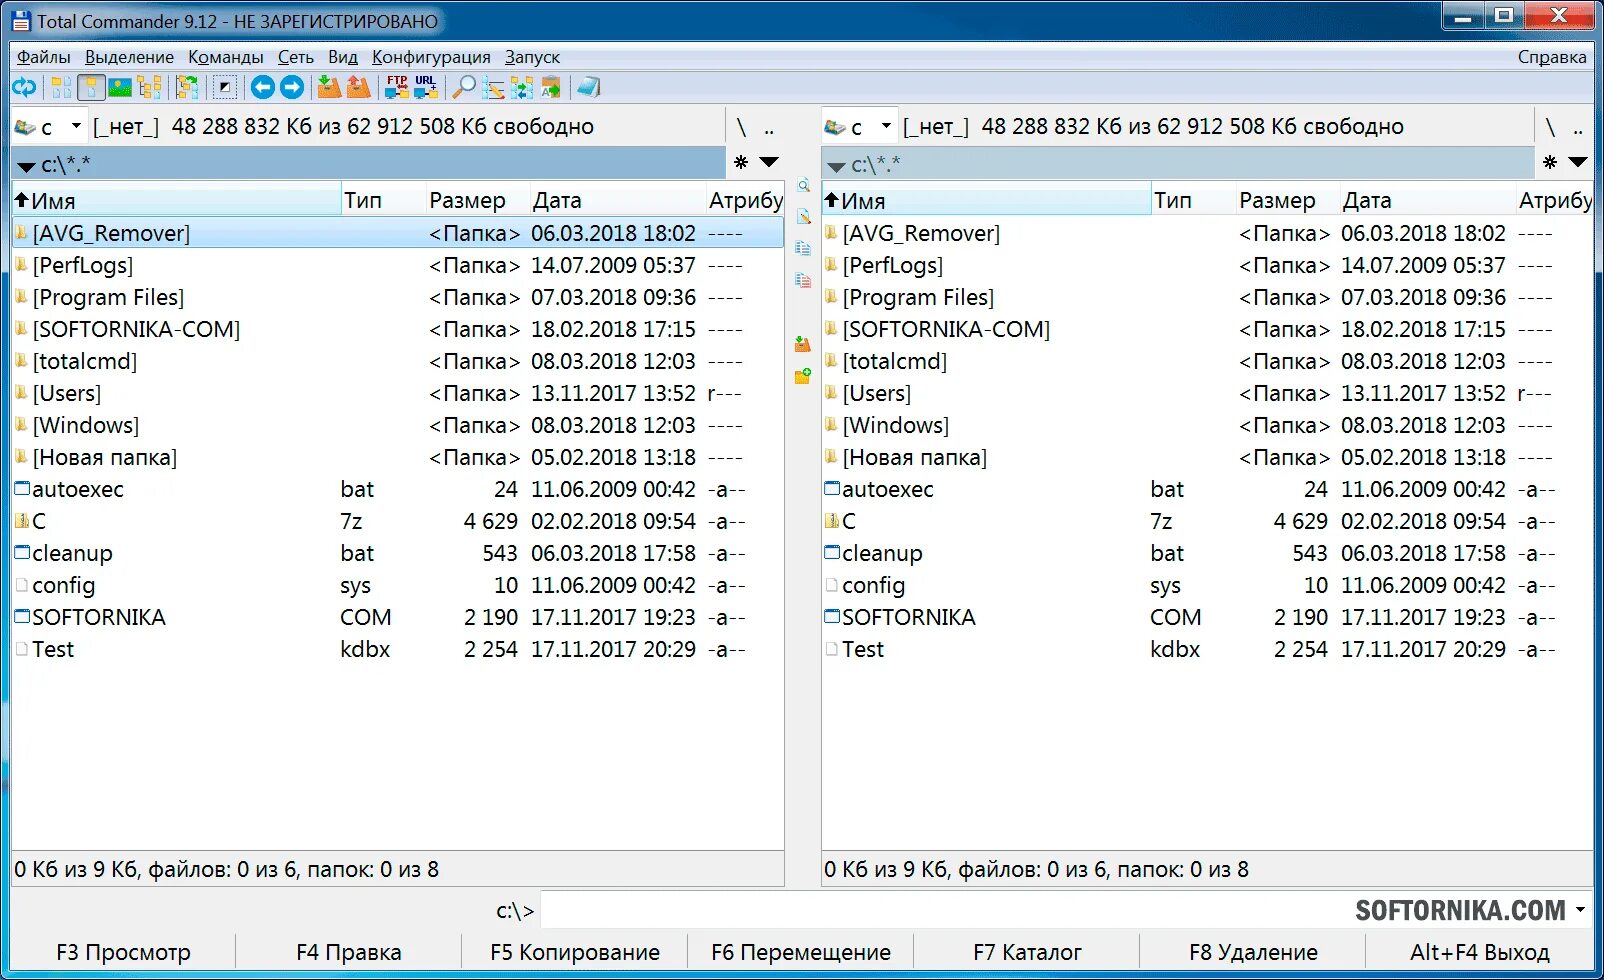Click Unpack files toolbar icon
This screenshot has width=1604, height=980.
pos(358,88)
